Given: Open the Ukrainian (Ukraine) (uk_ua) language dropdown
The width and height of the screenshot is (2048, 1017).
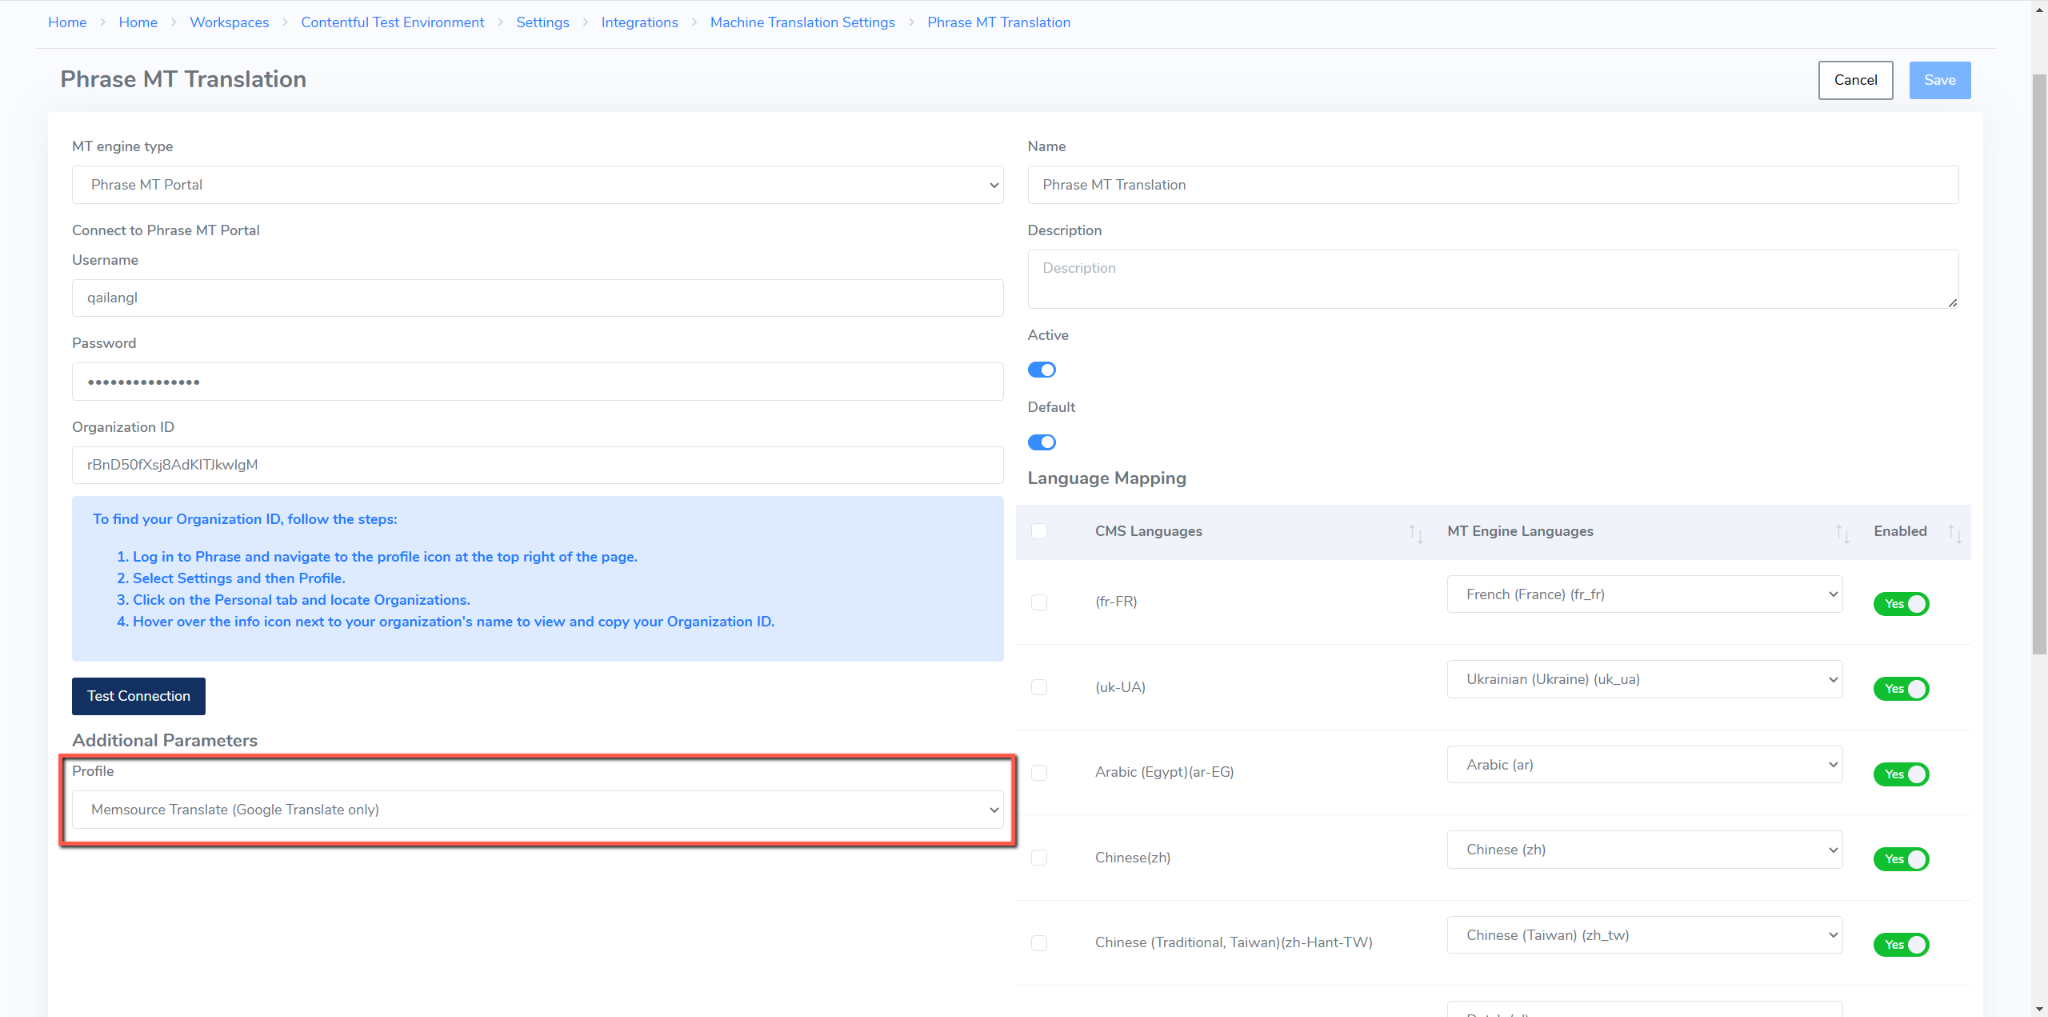Looking at the screenshot, I should coord(1644,679).
